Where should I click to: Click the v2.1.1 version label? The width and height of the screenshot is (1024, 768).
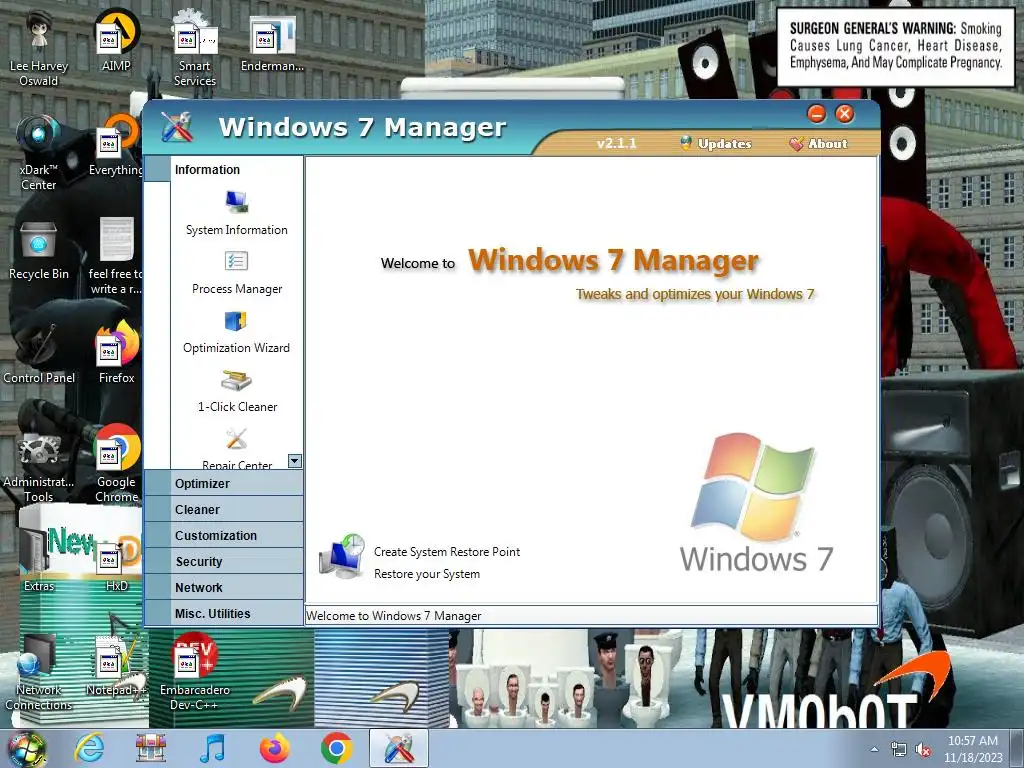(x=616, y=144)
